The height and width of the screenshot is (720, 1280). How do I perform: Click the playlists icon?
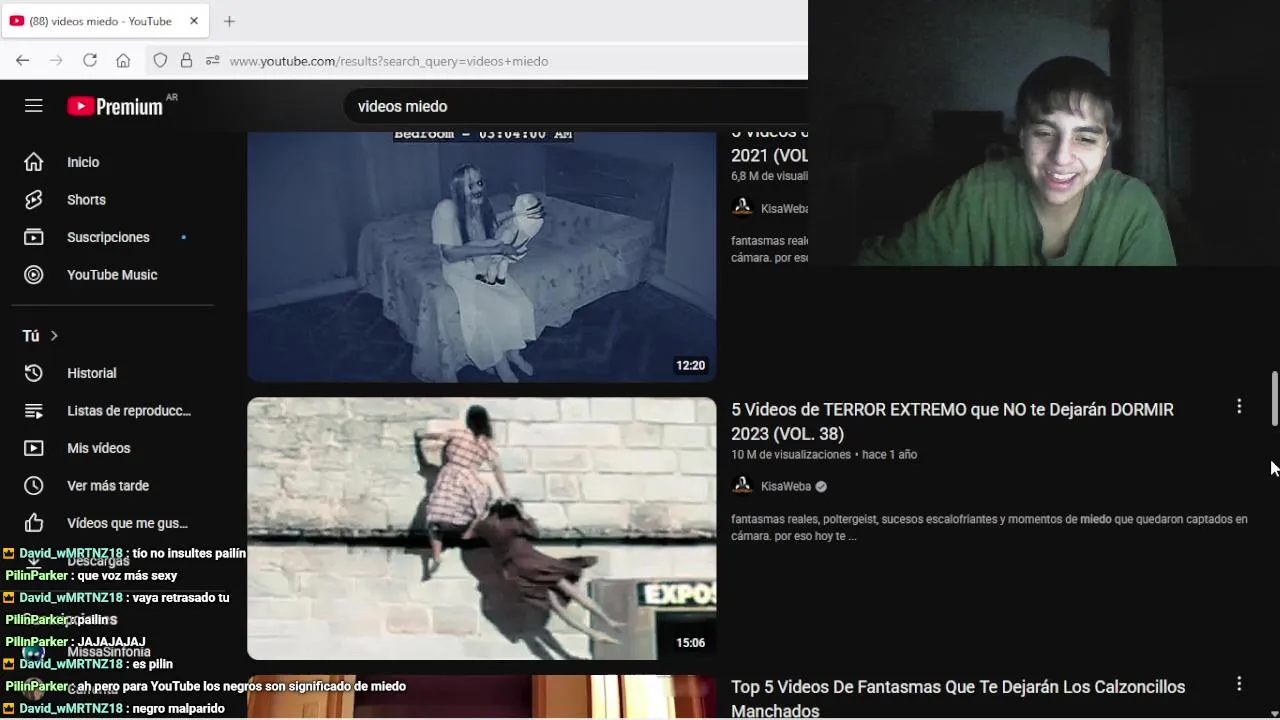[x=34, y=411]
